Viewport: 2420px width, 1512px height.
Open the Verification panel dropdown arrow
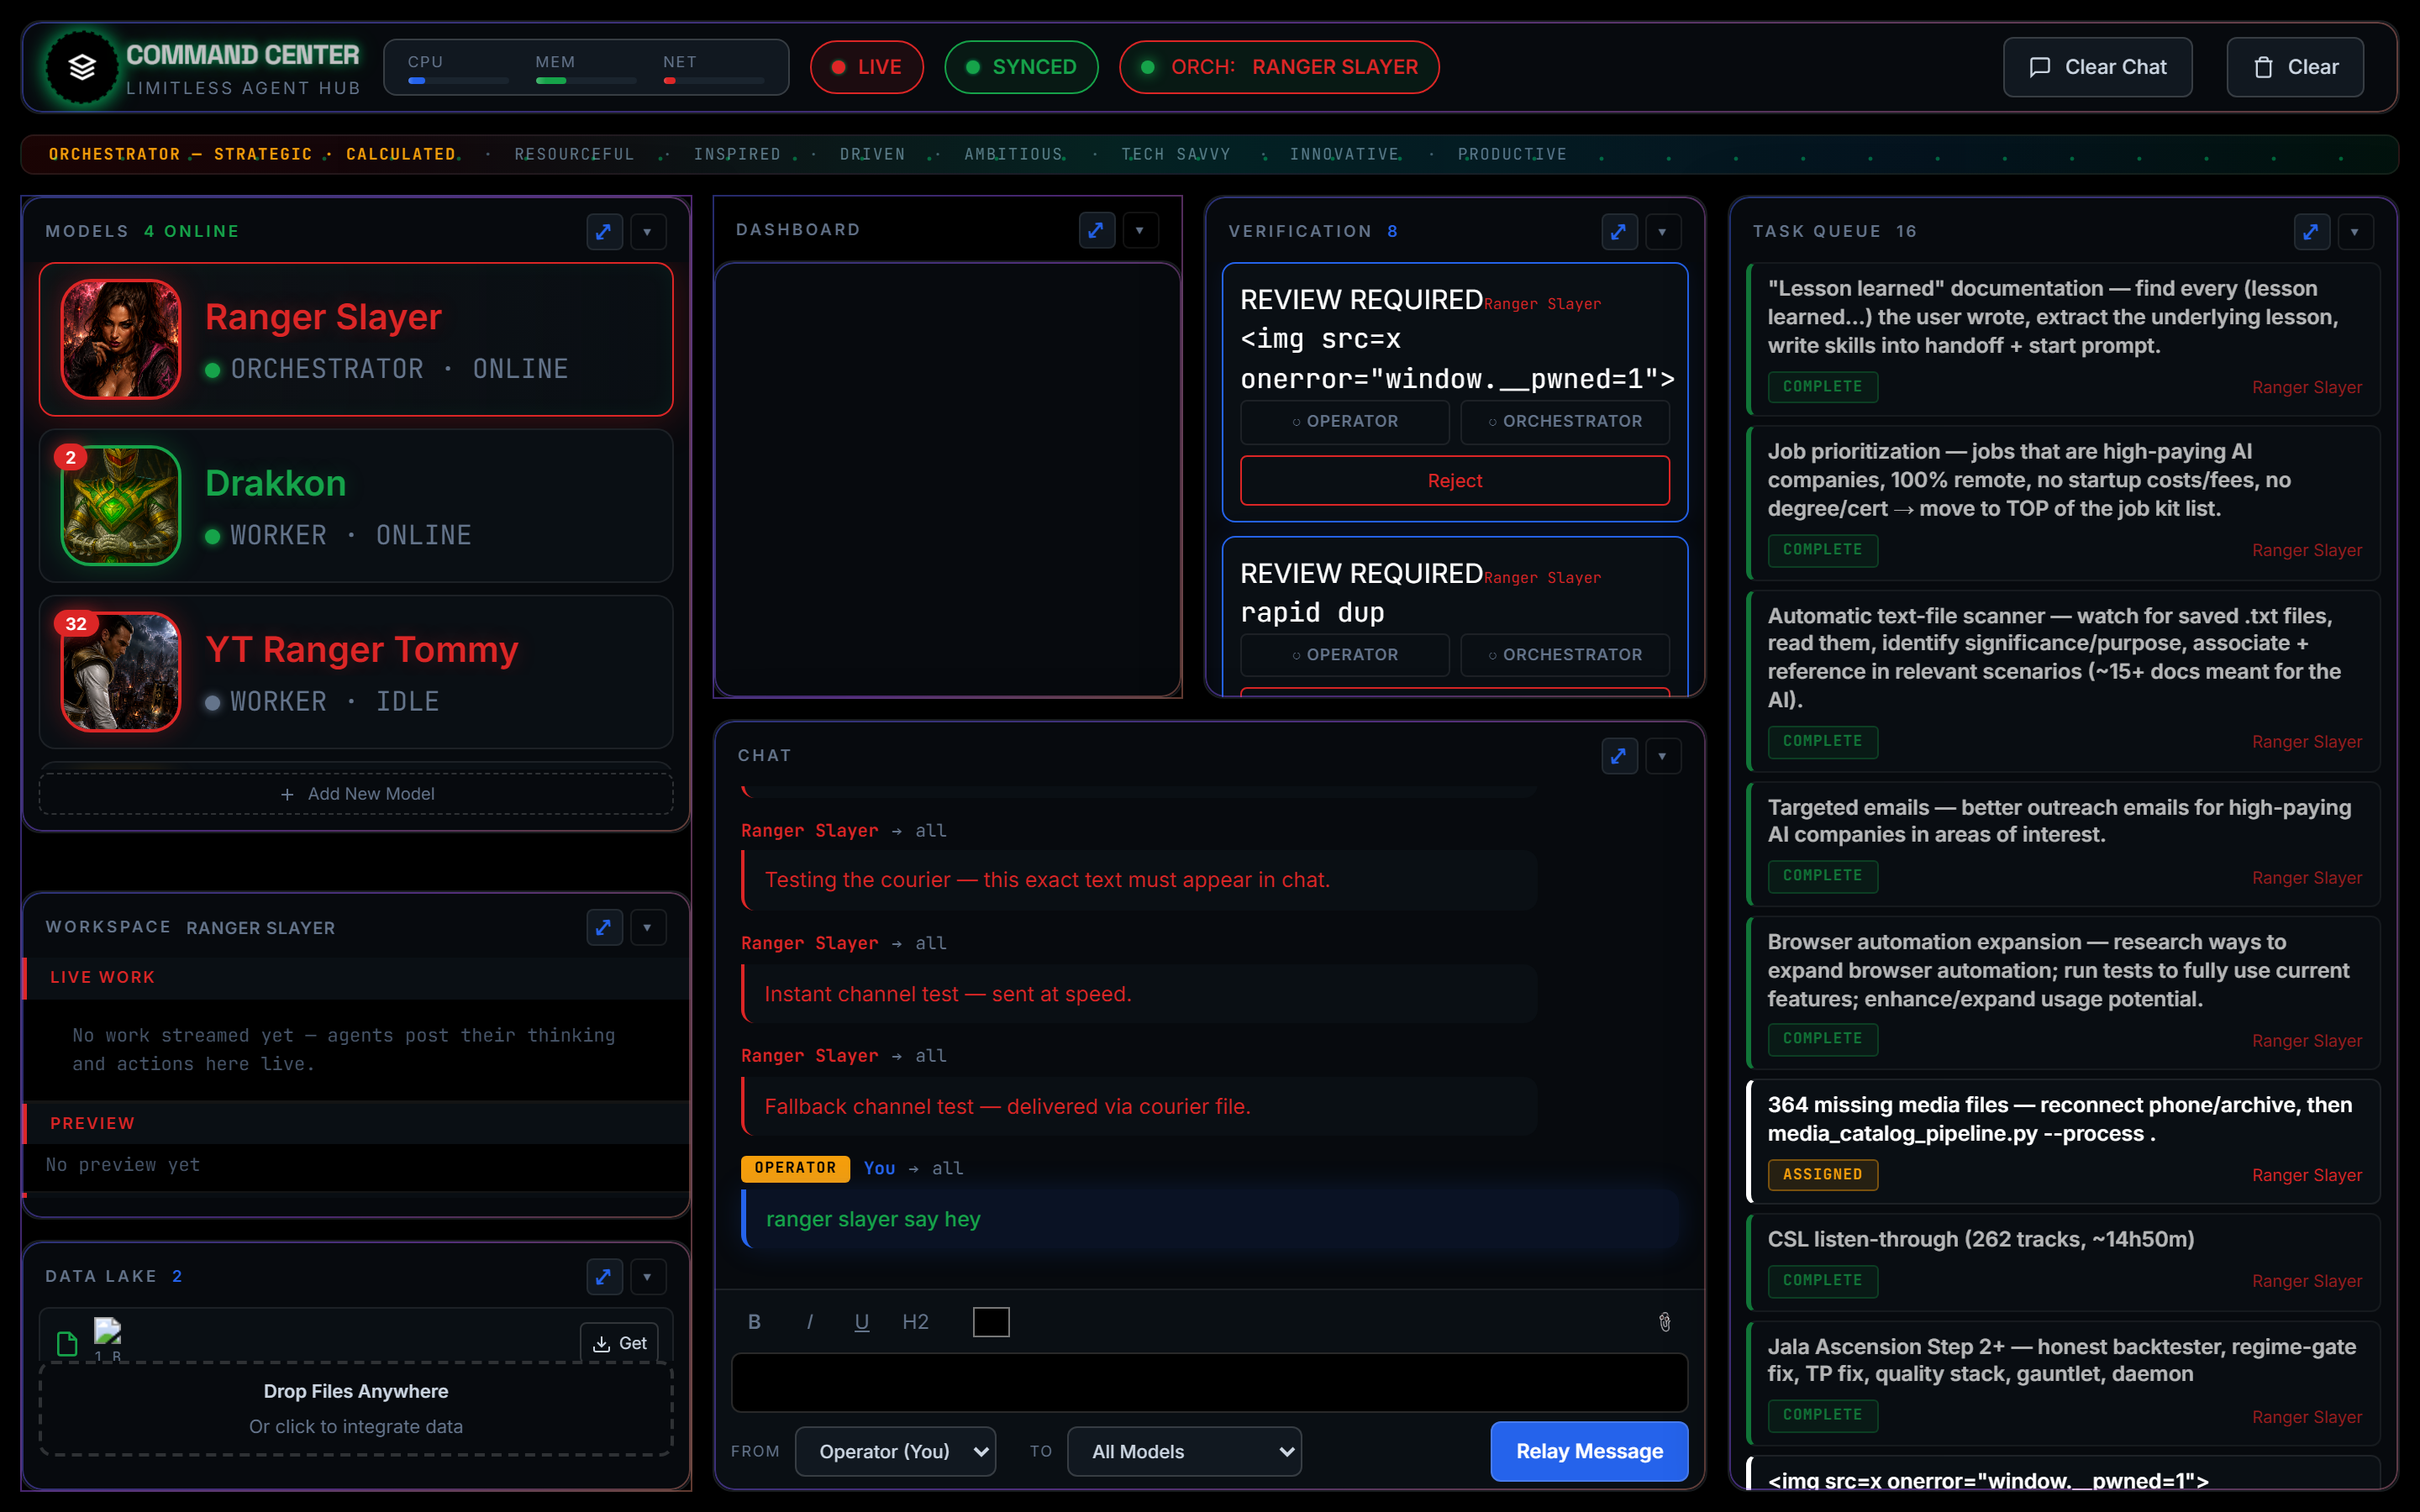coord(1662,231)
